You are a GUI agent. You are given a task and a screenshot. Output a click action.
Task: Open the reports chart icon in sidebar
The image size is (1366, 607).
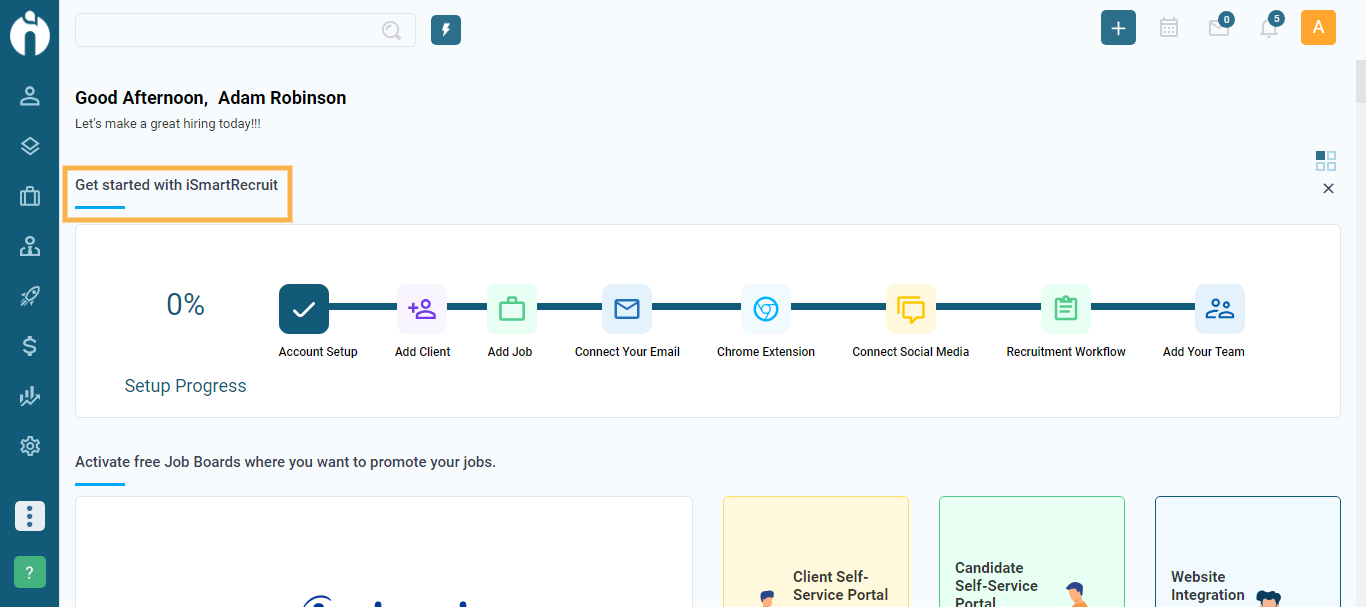click(x=30, y=396)
